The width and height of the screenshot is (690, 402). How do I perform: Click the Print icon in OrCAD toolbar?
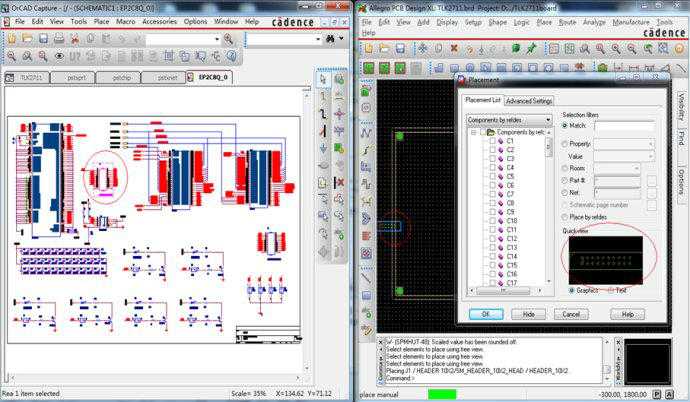pyautogui.click(x=60, y=38)
